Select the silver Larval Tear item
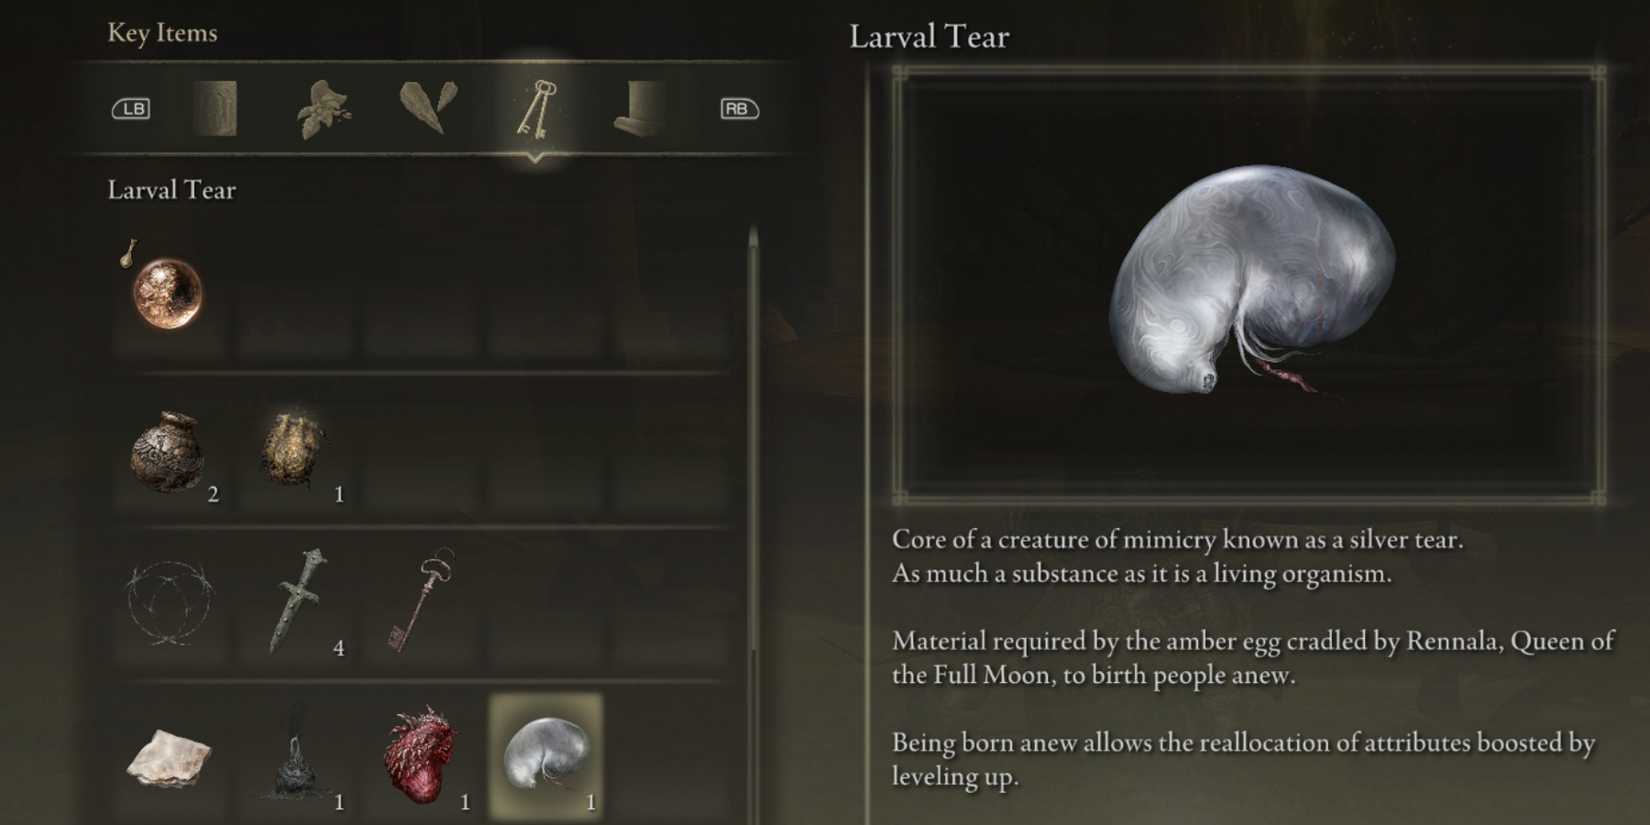Viewport: 1650px width, 825px height. 546,755
